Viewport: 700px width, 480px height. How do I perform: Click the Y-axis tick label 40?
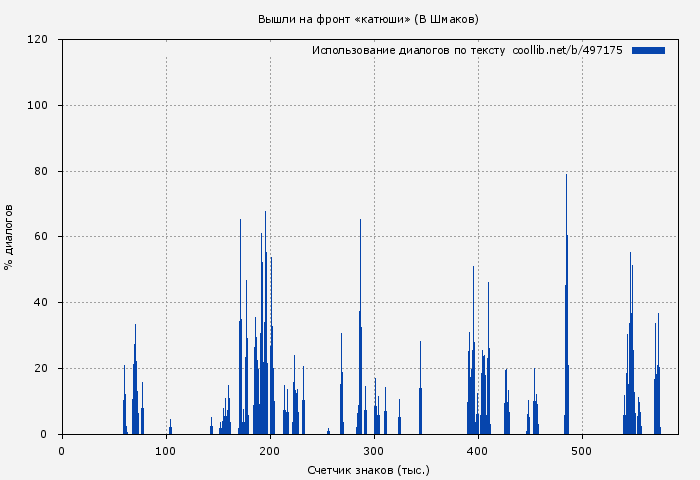click(41, 303)
